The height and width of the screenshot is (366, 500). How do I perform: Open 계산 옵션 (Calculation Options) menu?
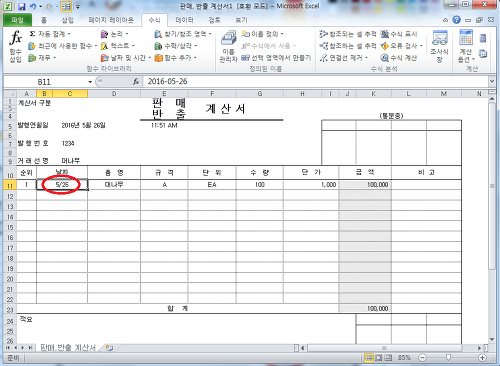(466, 47)
